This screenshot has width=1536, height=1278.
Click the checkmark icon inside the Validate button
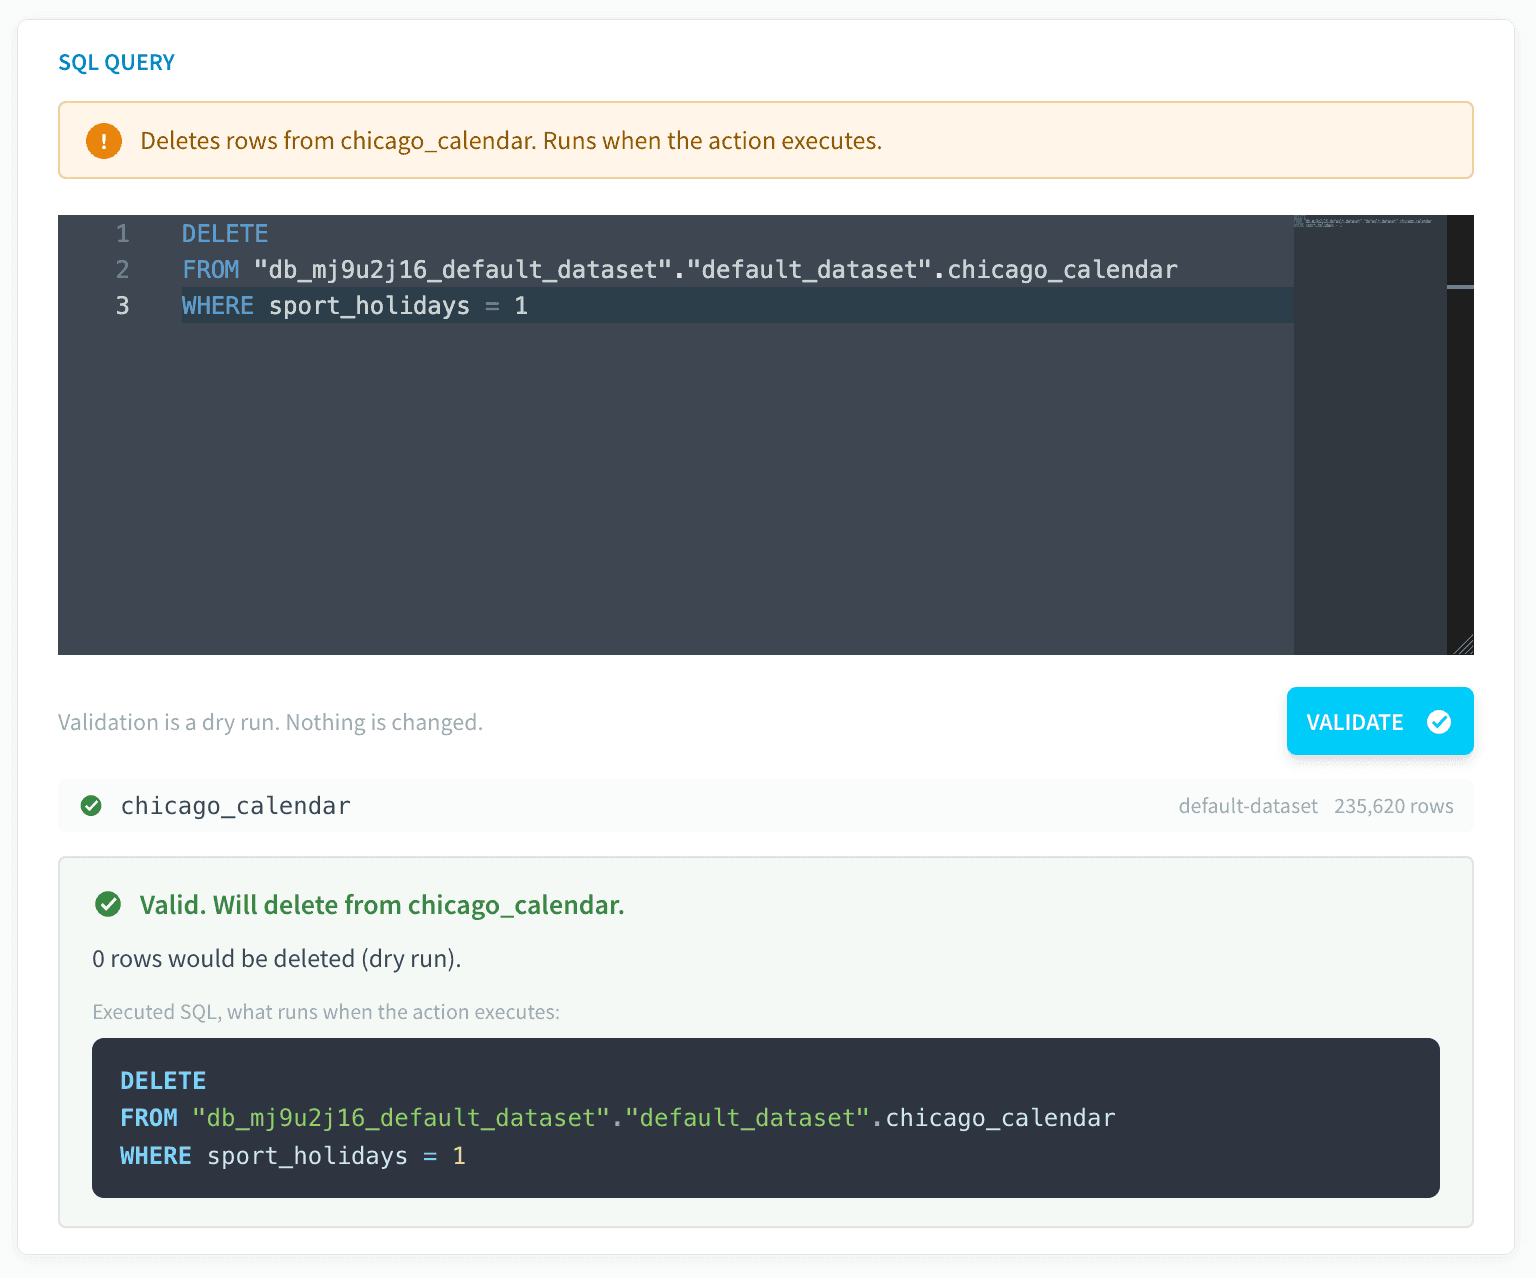[x=1439, y=722]
